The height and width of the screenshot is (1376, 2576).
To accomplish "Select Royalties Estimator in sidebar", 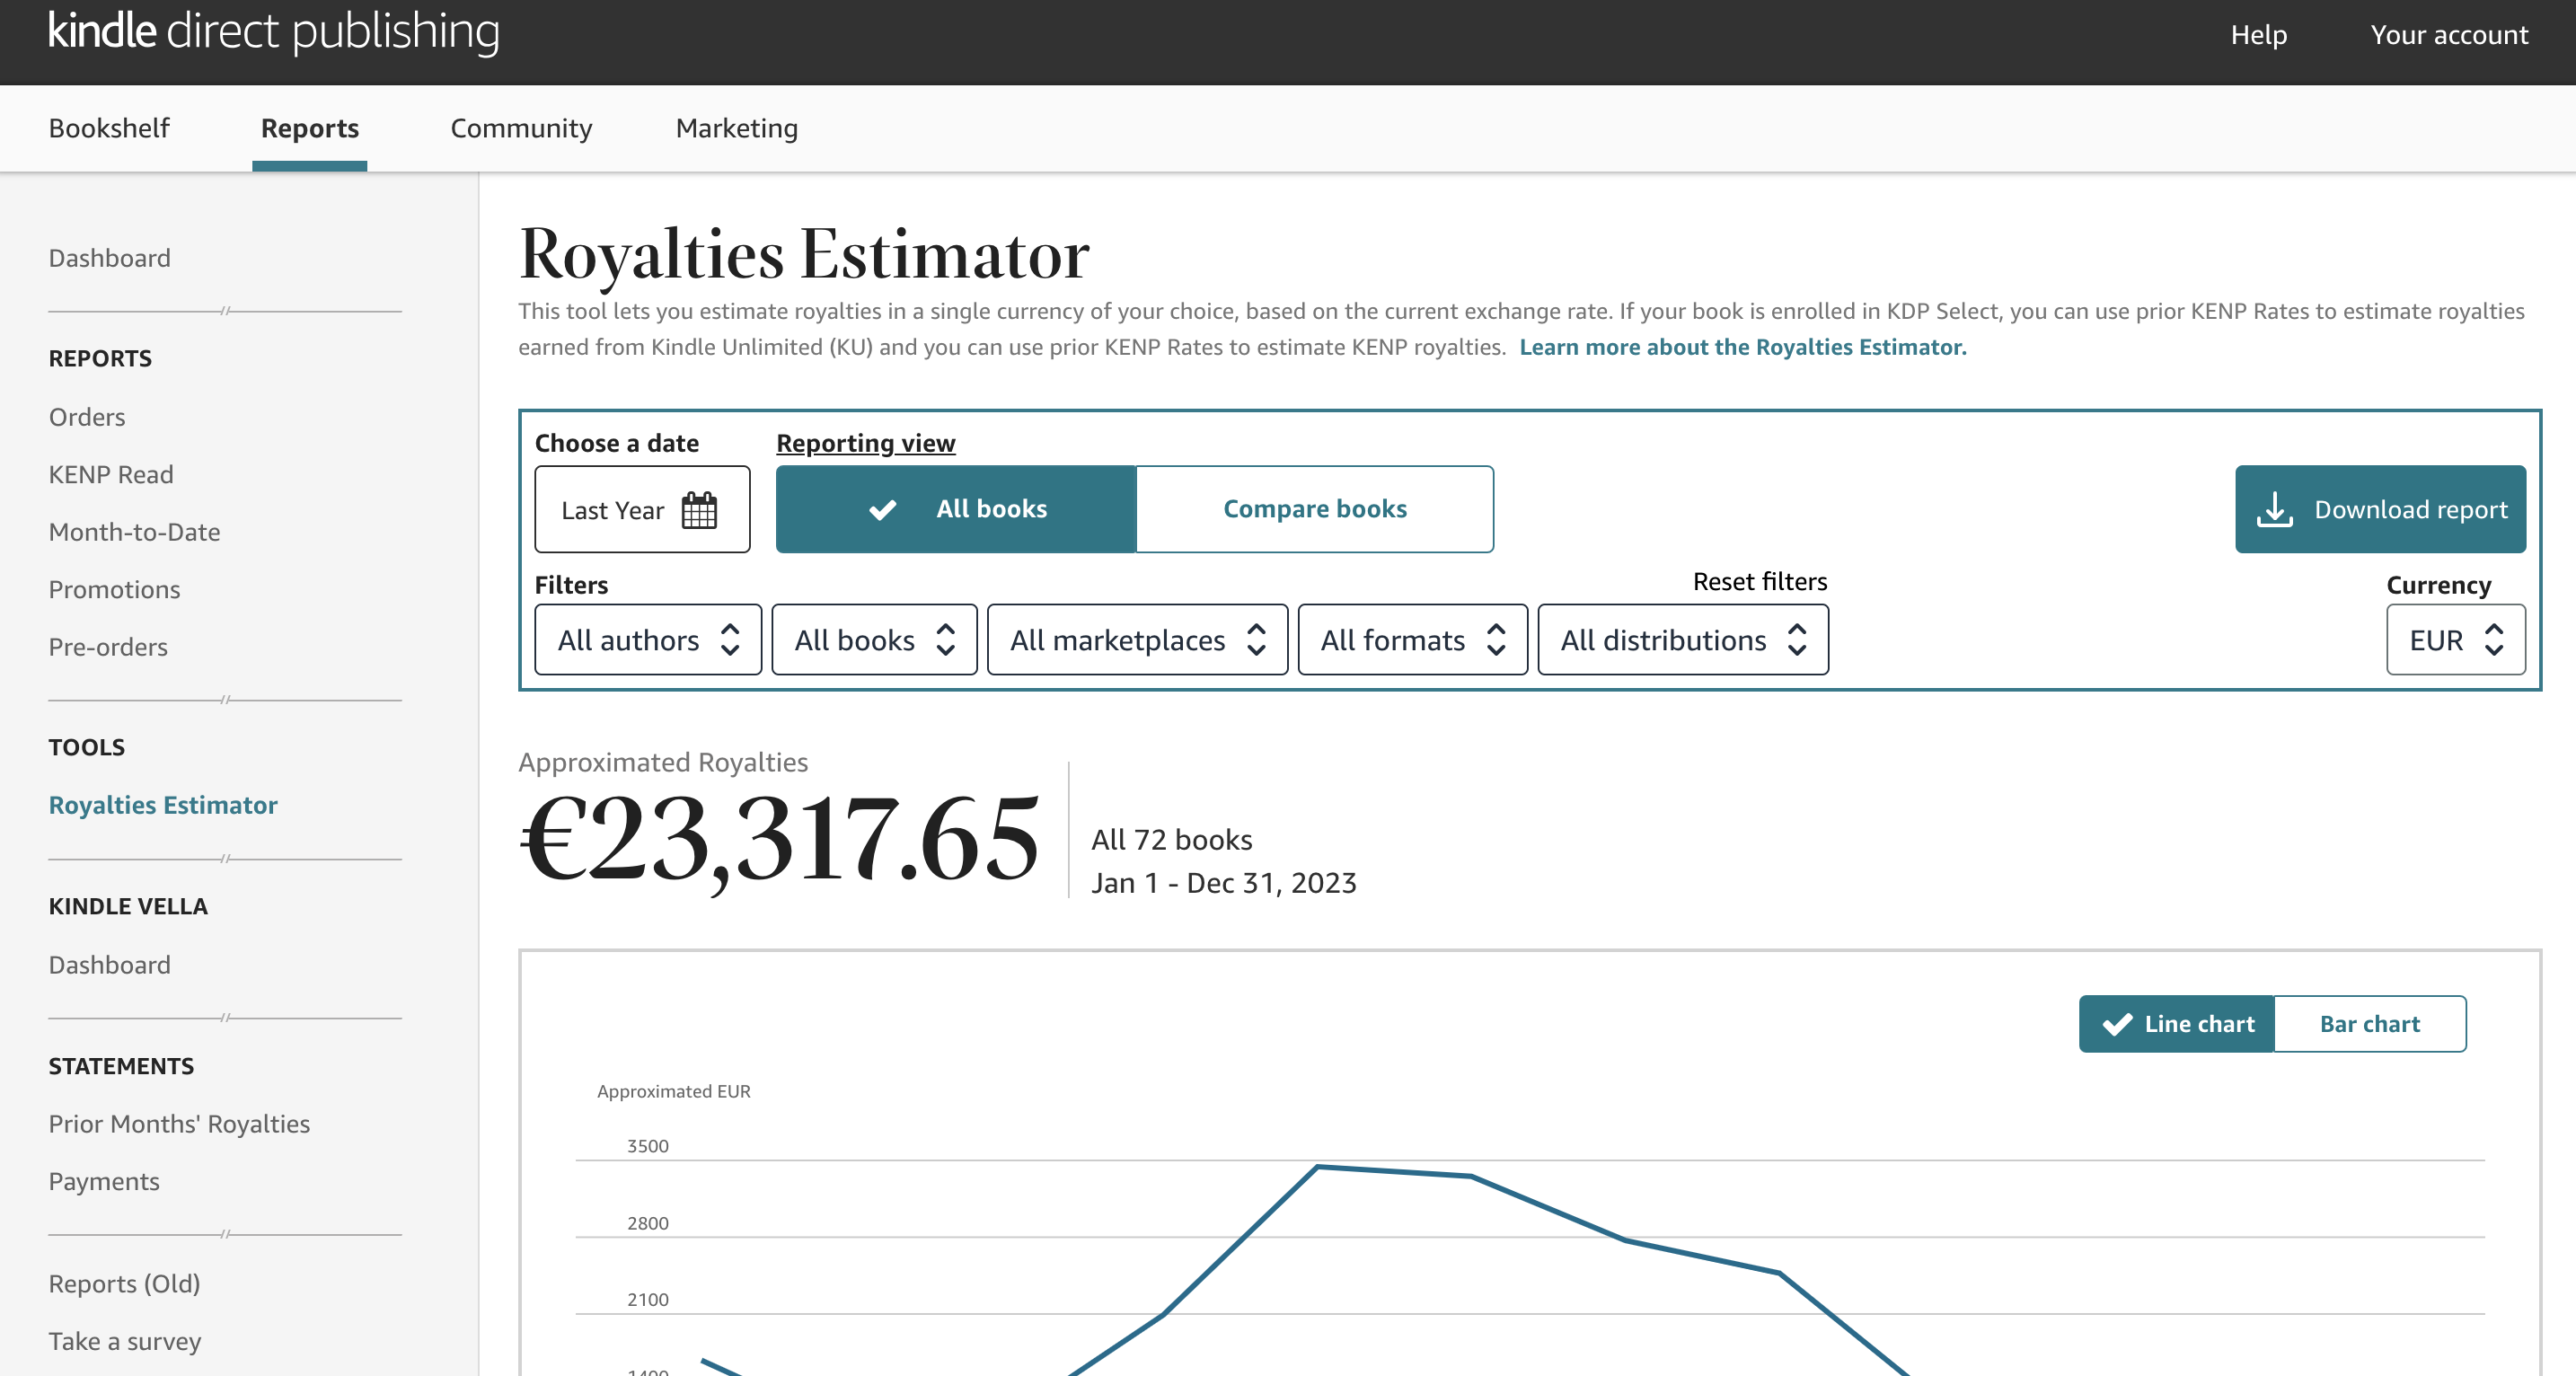I will pos(163,805).
